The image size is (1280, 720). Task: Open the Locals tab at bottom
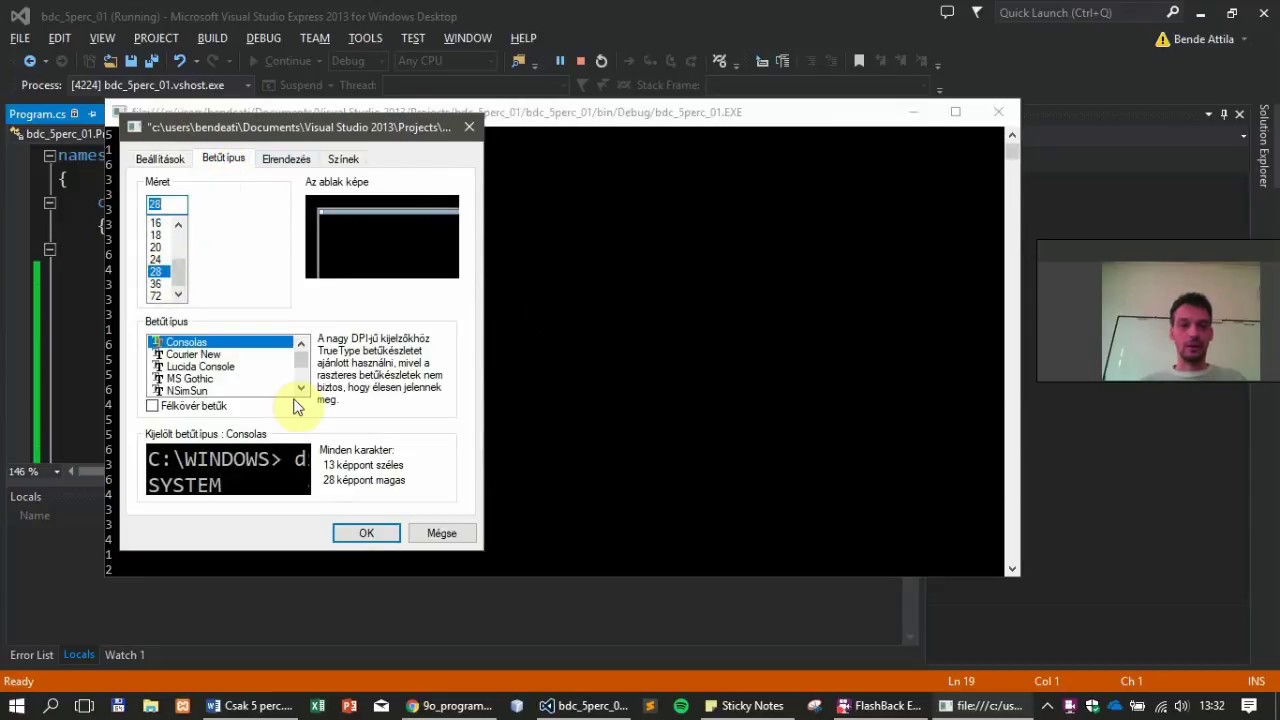pyautogui.click(x=79, y=654)
